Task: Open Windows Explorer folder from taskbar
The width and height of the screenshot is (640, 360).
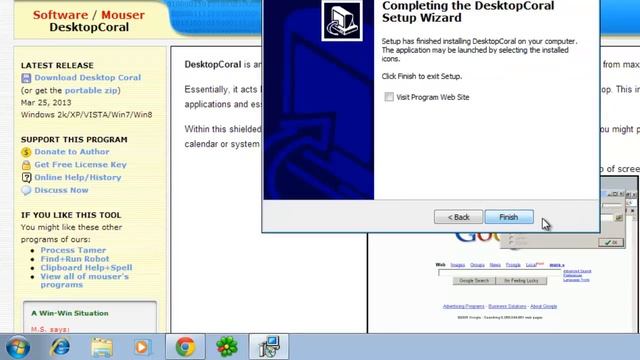Action: [x=102, y=347]
